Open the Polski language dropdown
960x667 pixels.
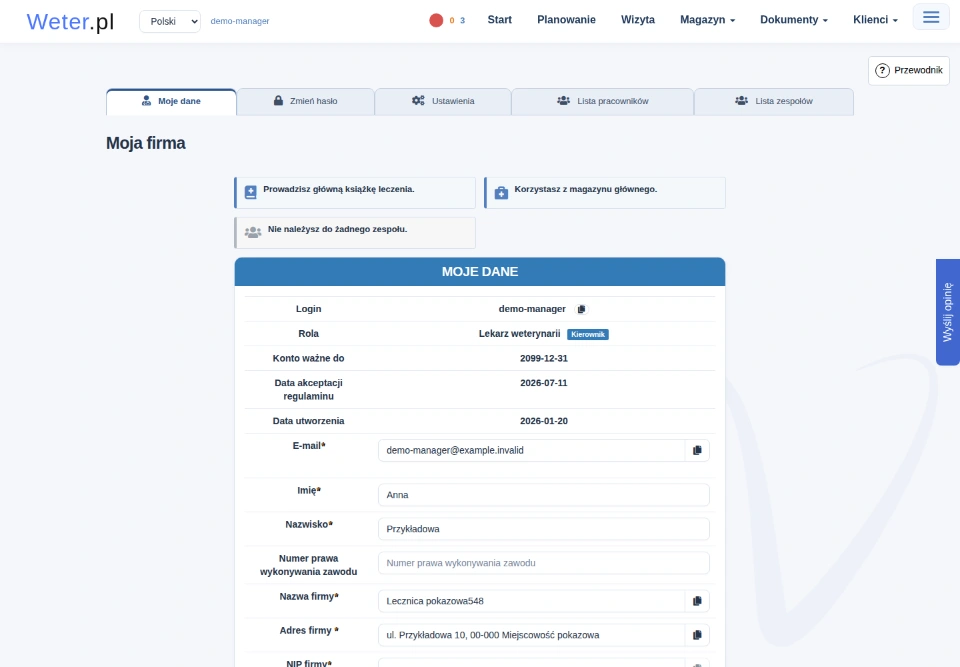(x=170, y=21)
